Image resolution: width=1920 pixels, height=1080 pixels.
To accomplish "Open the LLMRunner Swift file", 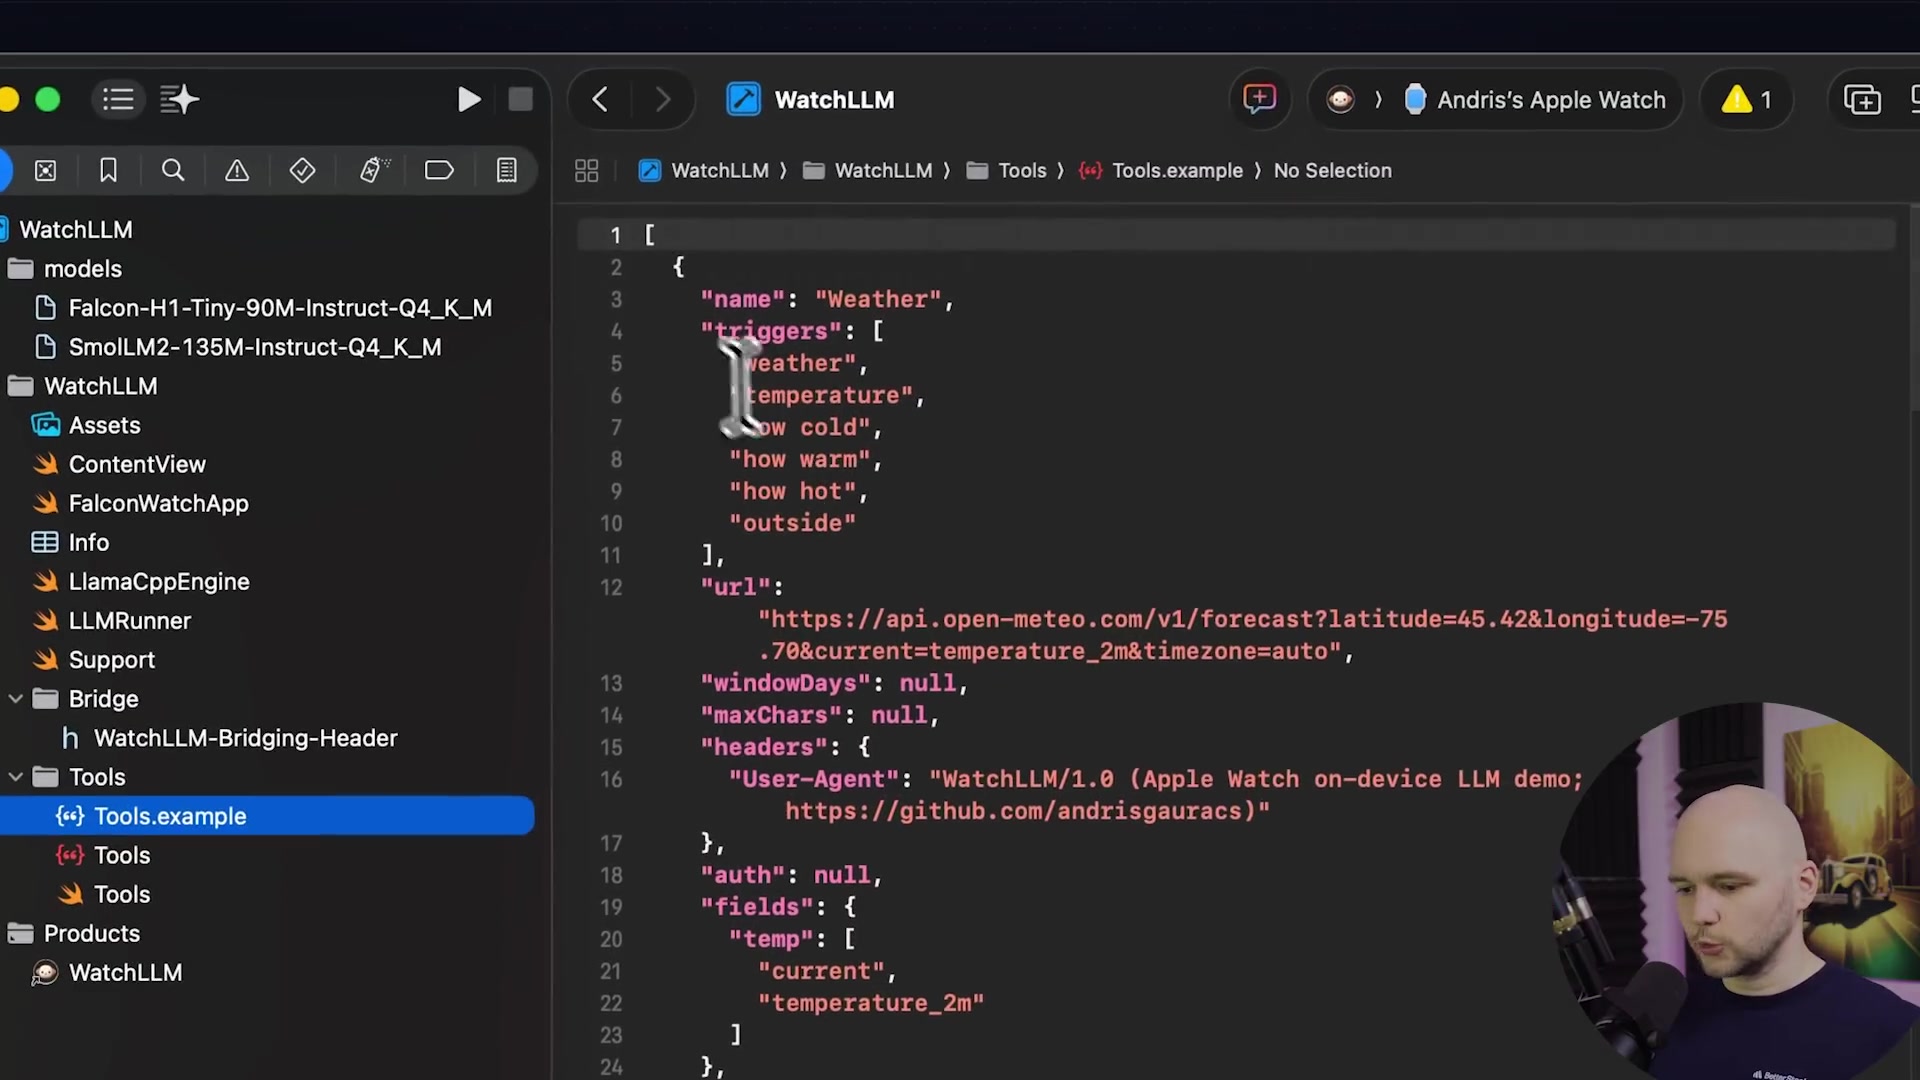I will pyautogui.click(x=129, y=620).
